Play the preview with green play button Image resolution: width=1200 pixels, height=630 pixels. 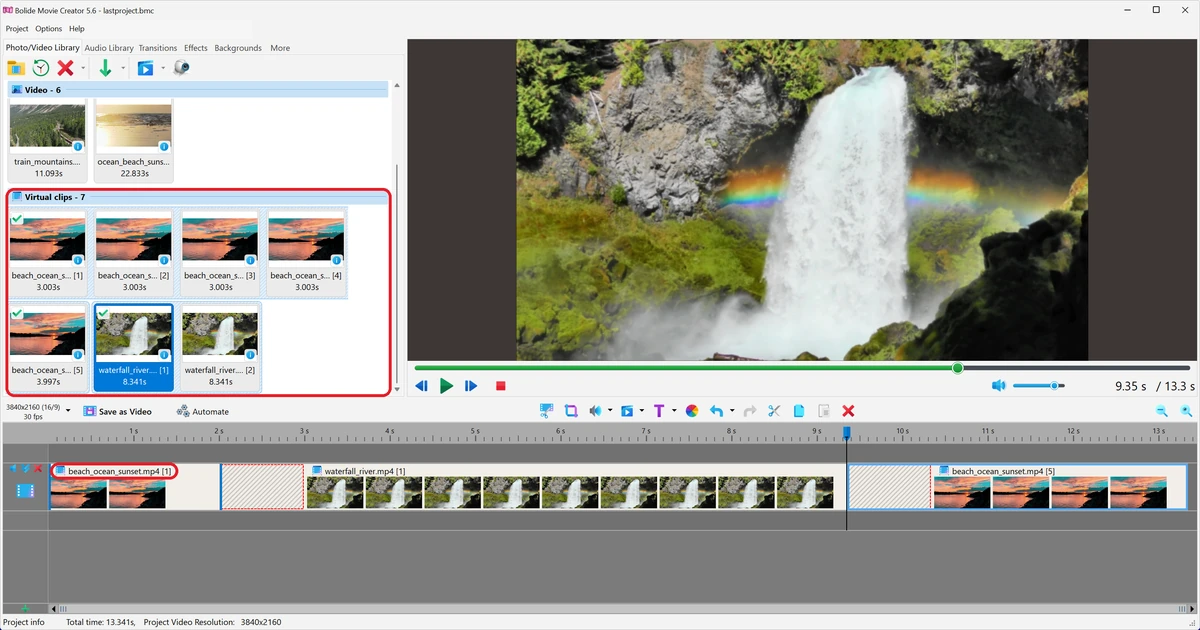click(446, 386)
